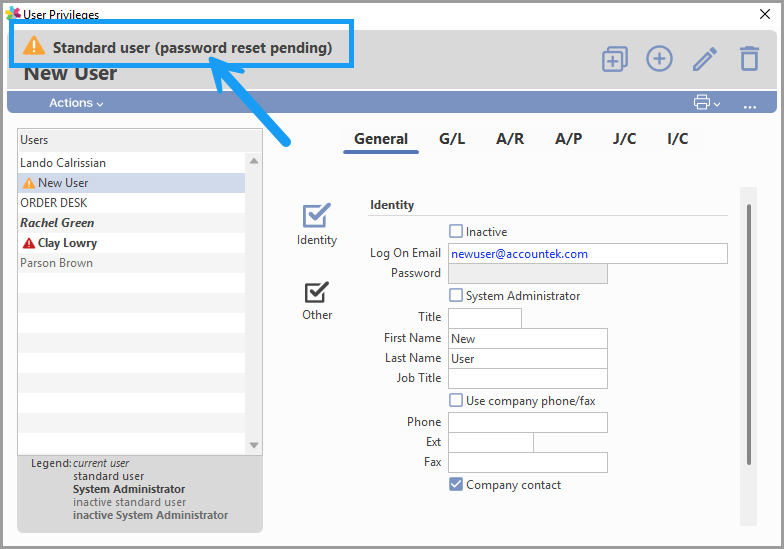Uncheck the Company contact checkbox
Screen dimensions: 784x549
point(456,484)
